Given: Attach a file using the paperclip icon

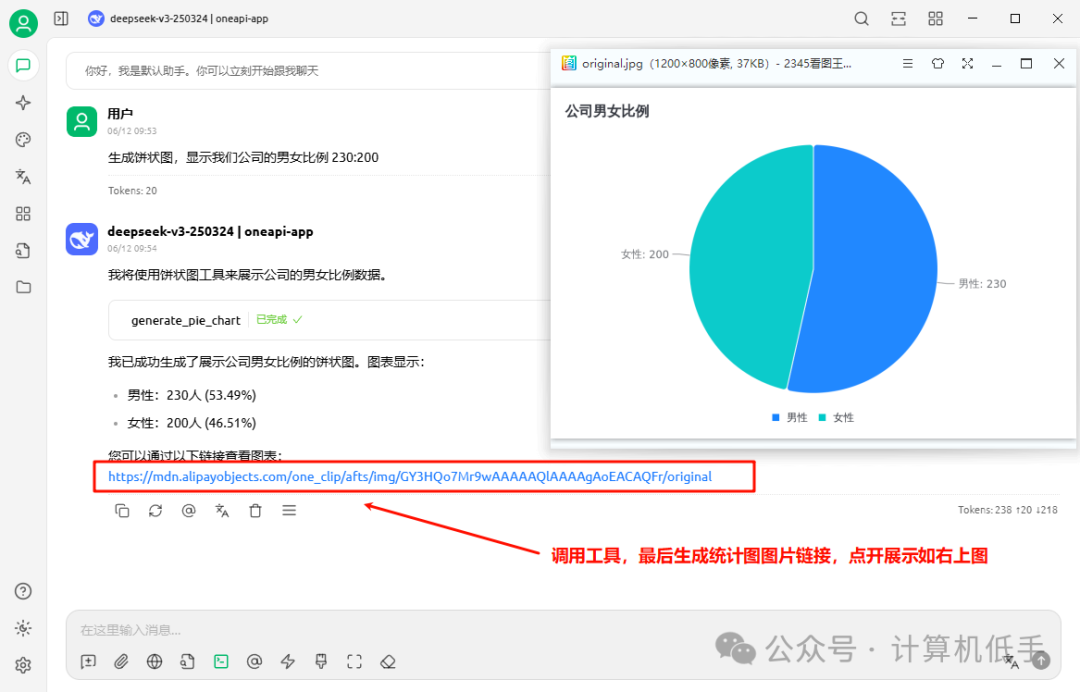Looking at the screenshot, I should (121, 661).
